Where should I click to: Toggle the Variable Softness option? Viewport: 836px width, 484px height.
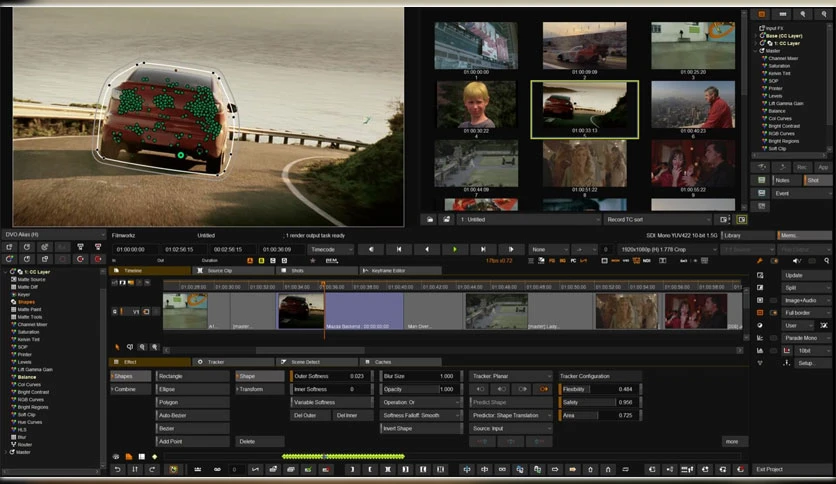pos(331,402)
